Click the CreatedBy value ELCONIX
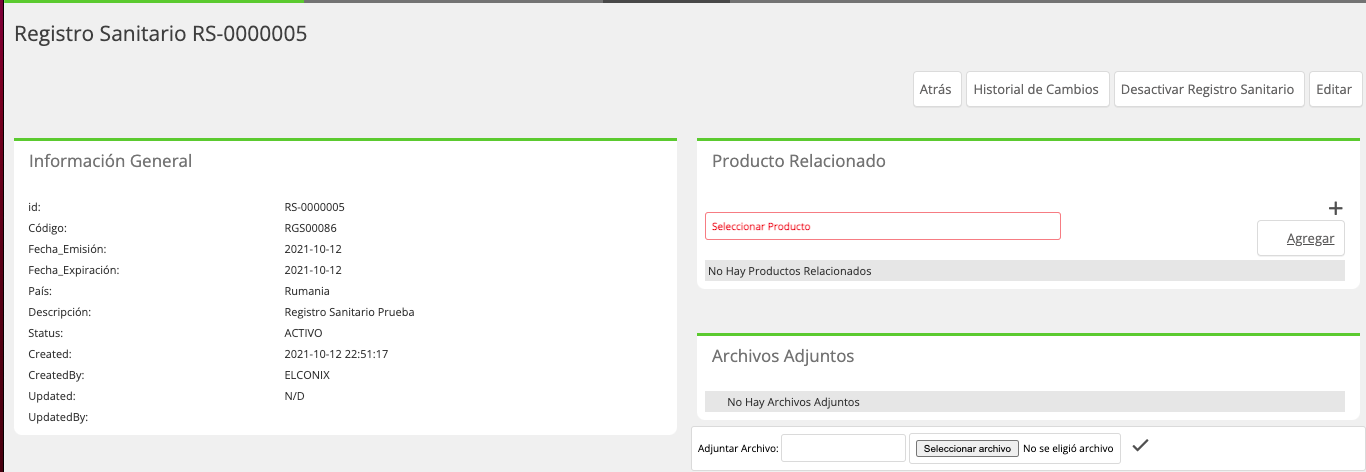Image resolution: width=1366 pixels, height=472 pixels. click(307, 375)
